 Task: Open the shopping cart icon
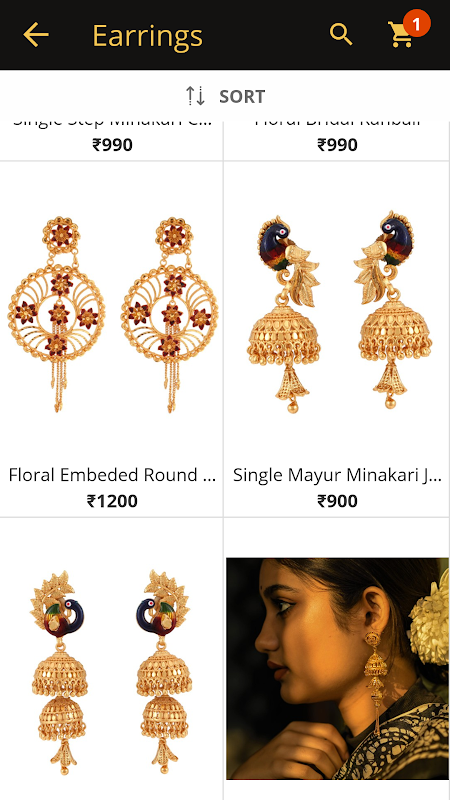pyautogui.click(x=401, y=35)
